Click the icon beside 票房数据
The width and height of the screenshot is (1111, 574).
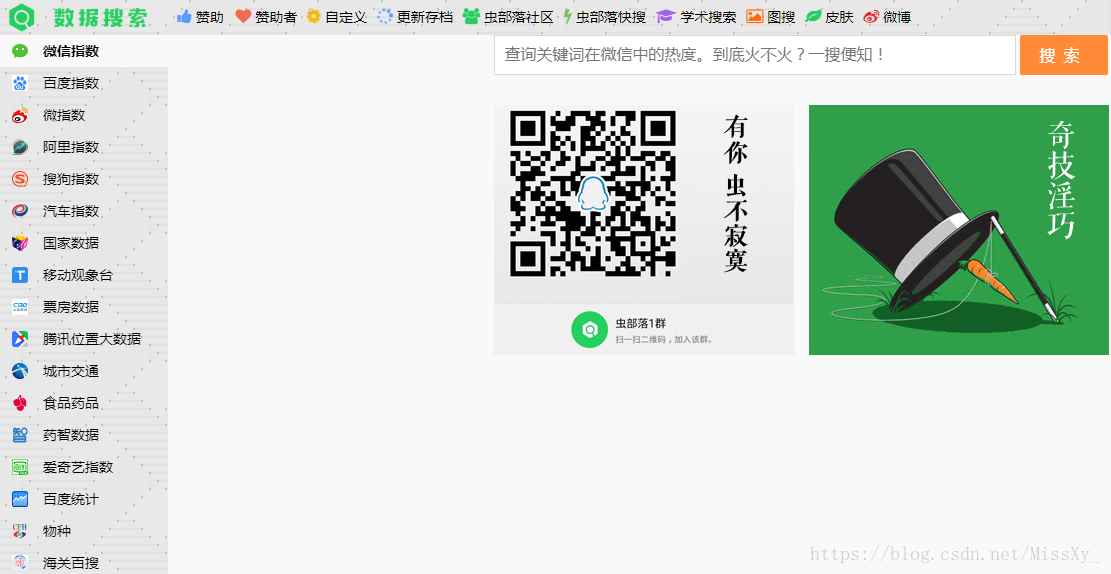coord(20,307)
